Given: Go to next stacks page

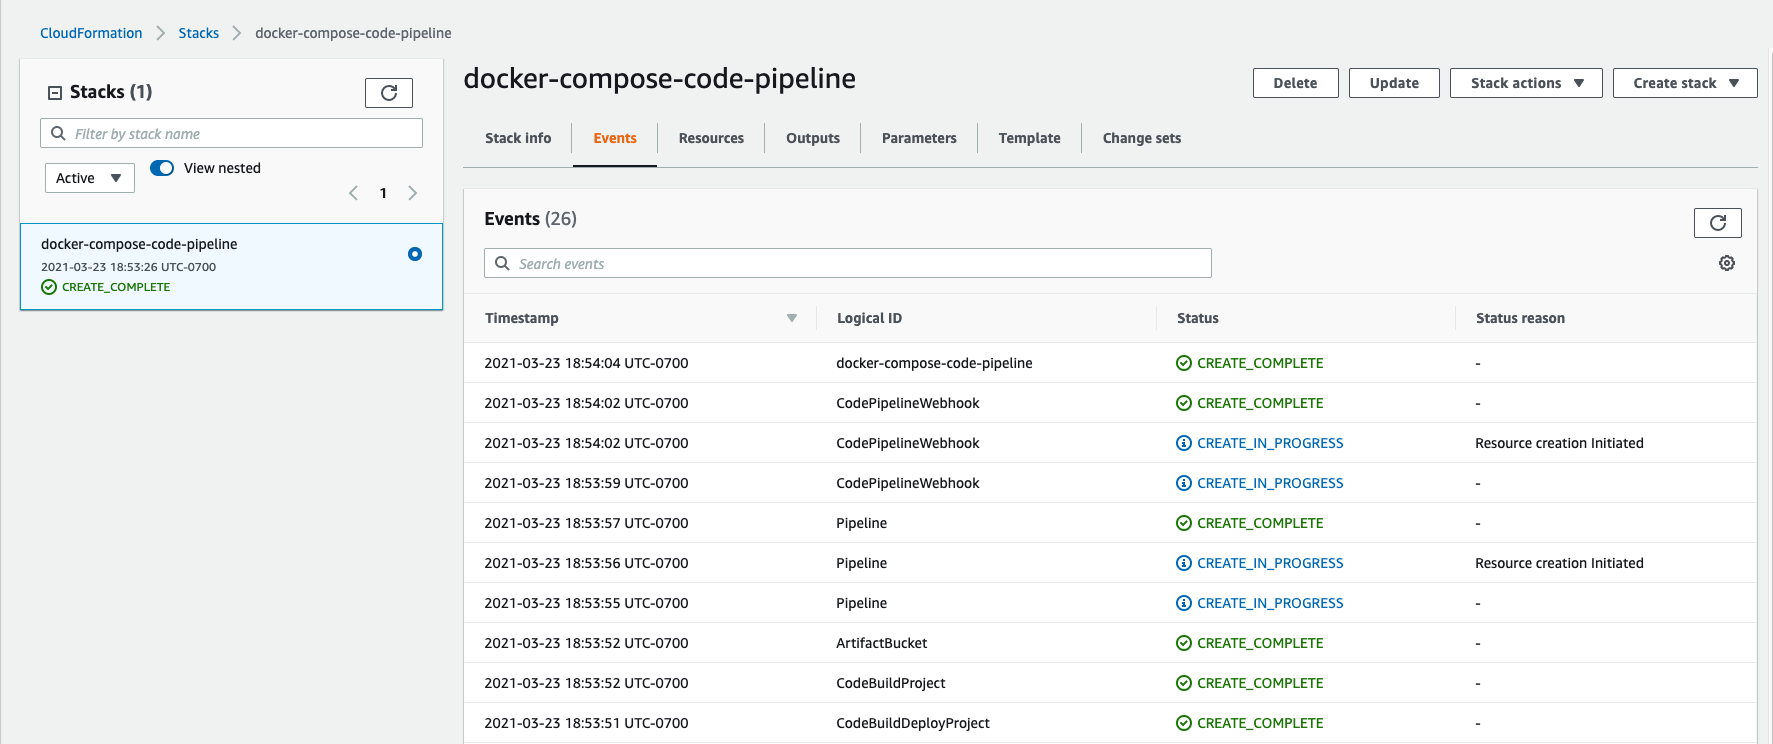Looking at the screenshot, I should (412, 193).
